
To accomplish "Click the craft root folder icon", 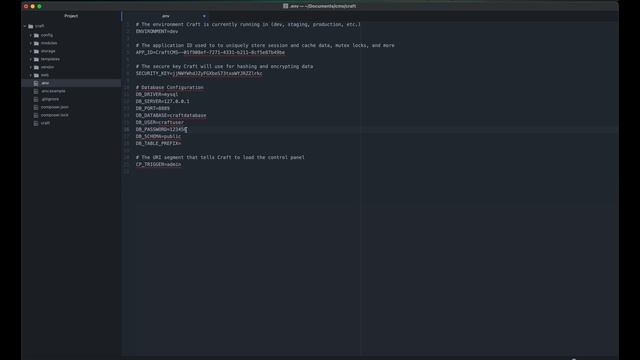I will pos(31,26).
